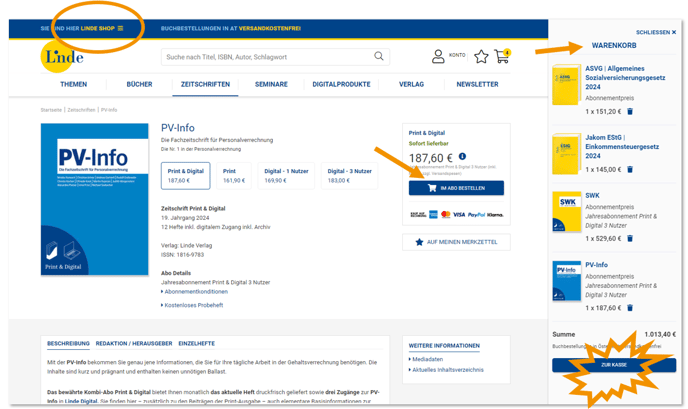Click Im Abo bestellen button
This screenshot has width=688, height=409.
456,188
